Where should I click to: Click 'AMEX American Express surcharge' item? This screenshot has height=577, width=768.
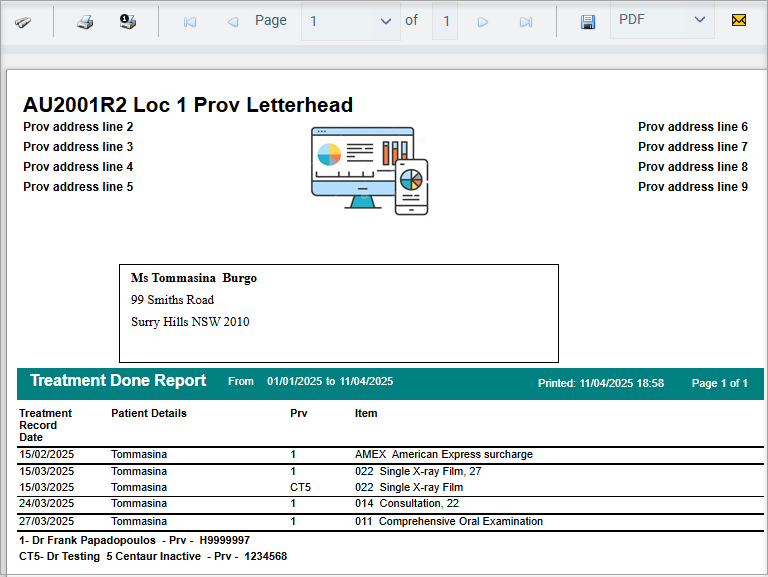pos(444,455)
